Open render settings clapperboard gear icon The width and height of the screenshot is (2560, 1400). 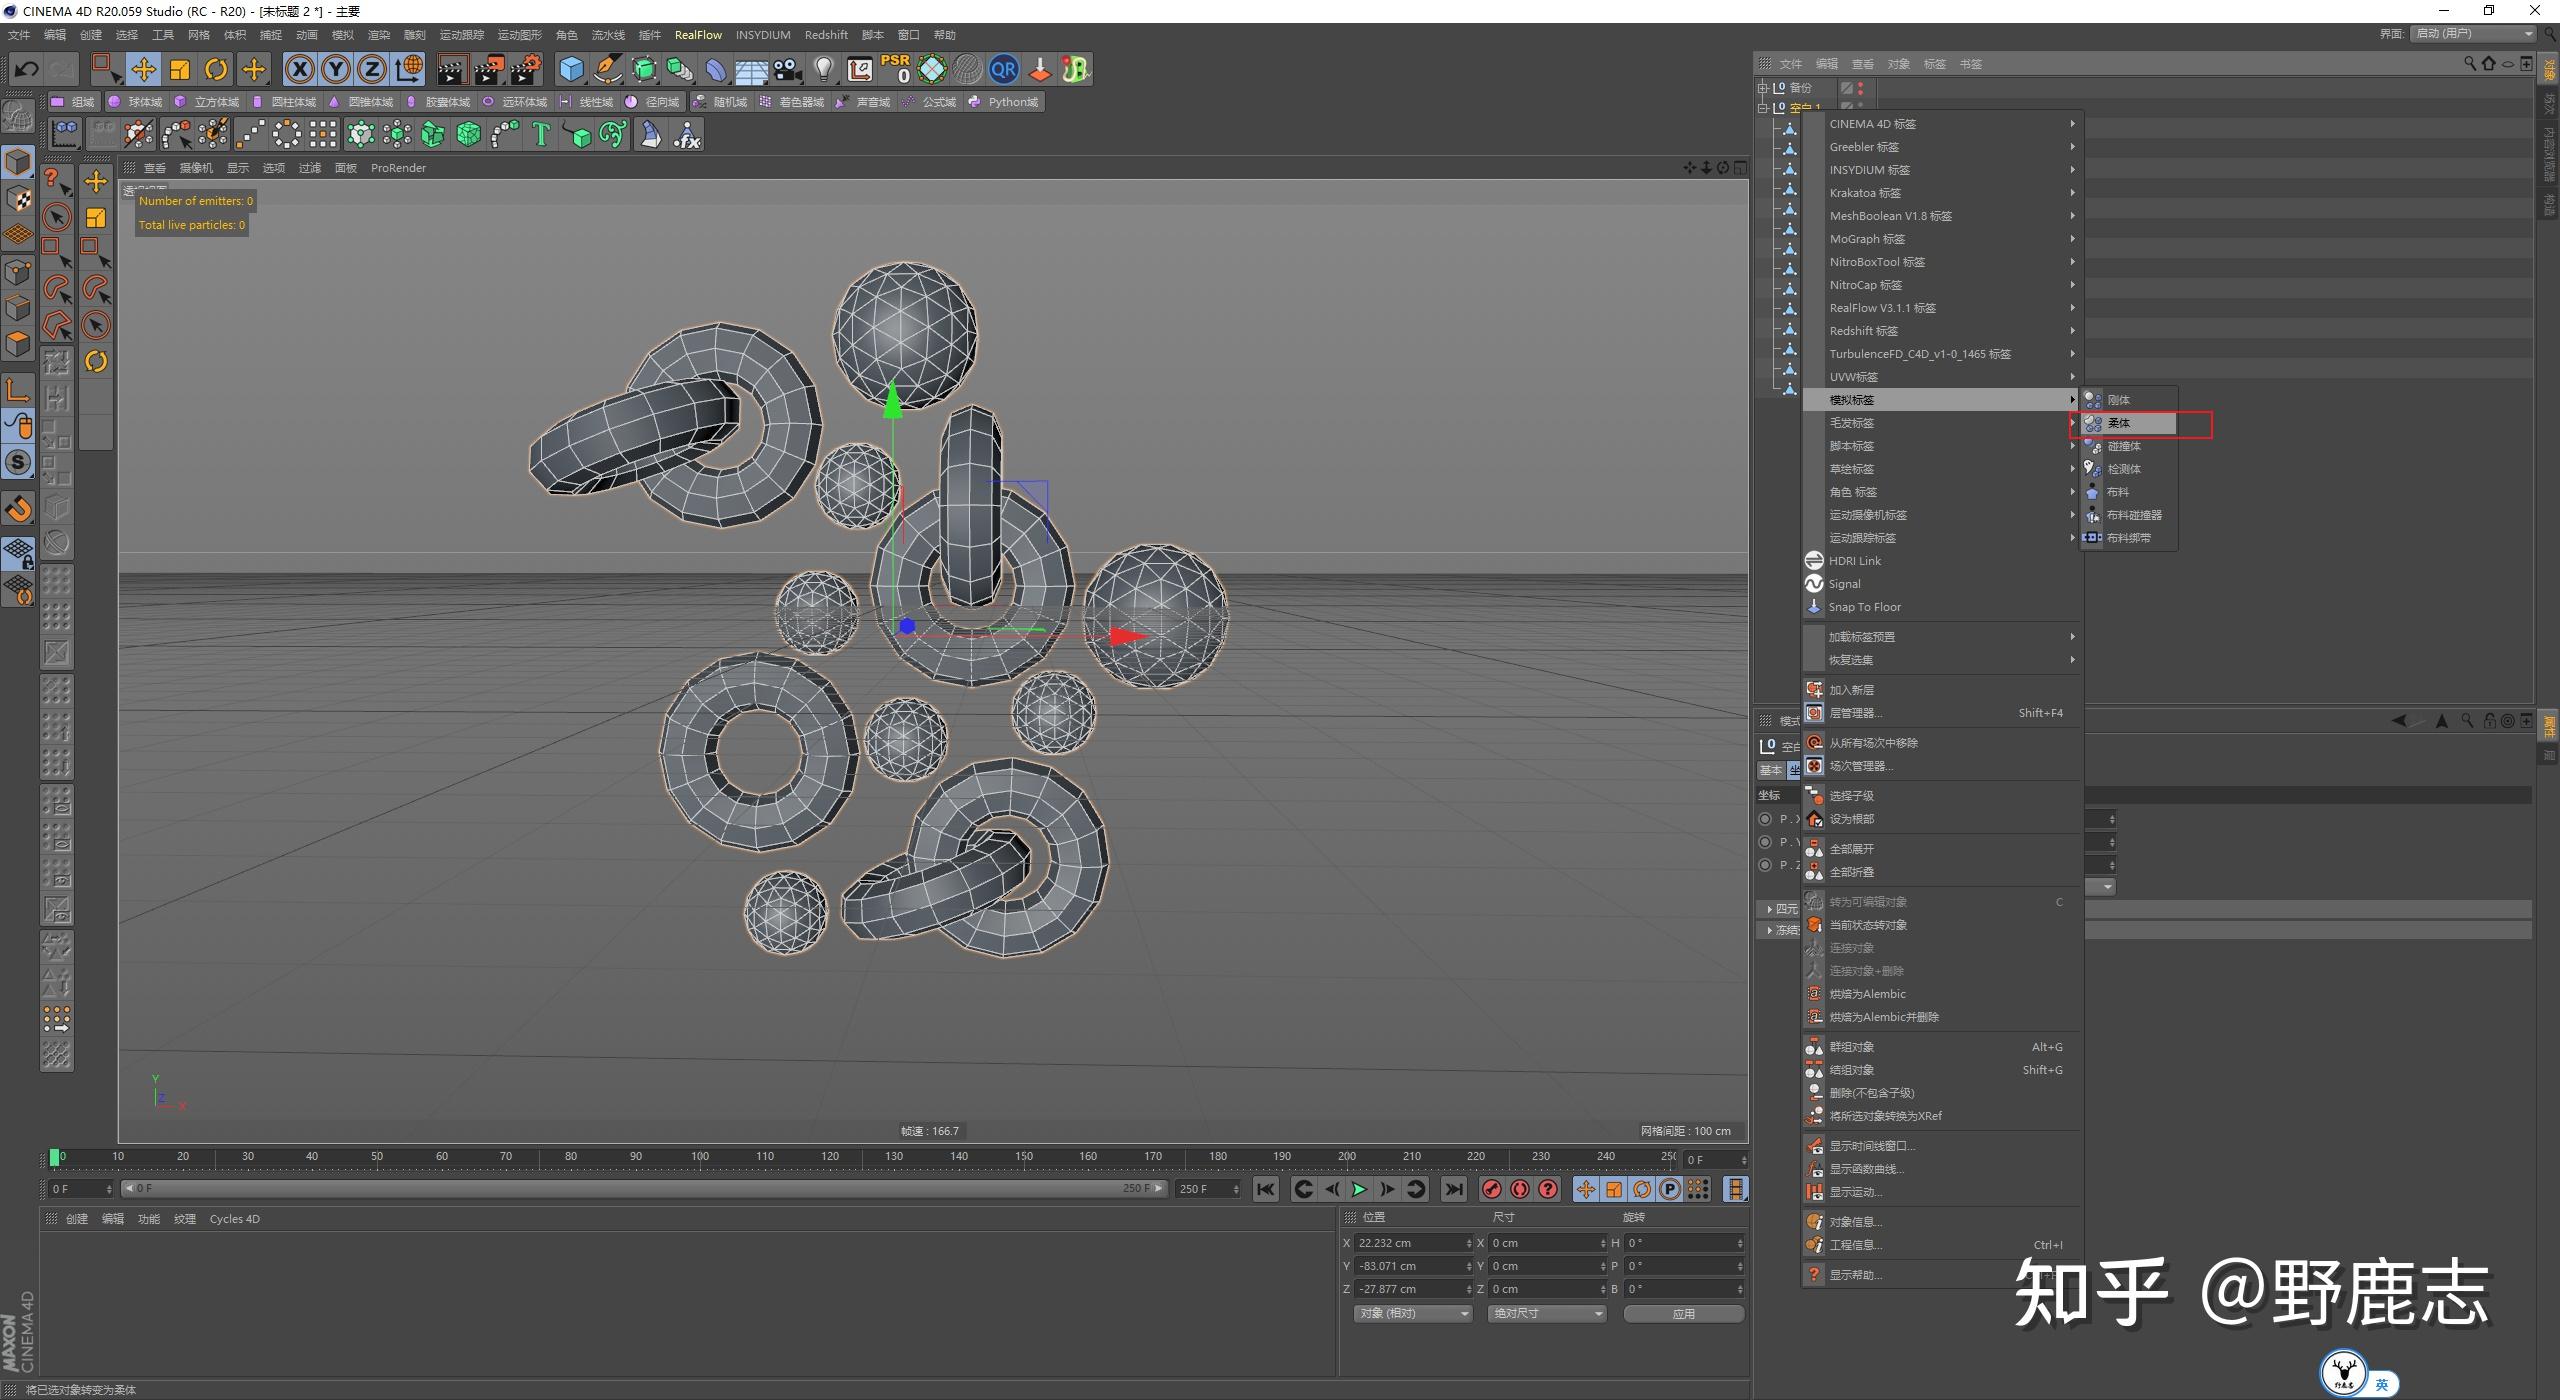(x=526, y=69)
